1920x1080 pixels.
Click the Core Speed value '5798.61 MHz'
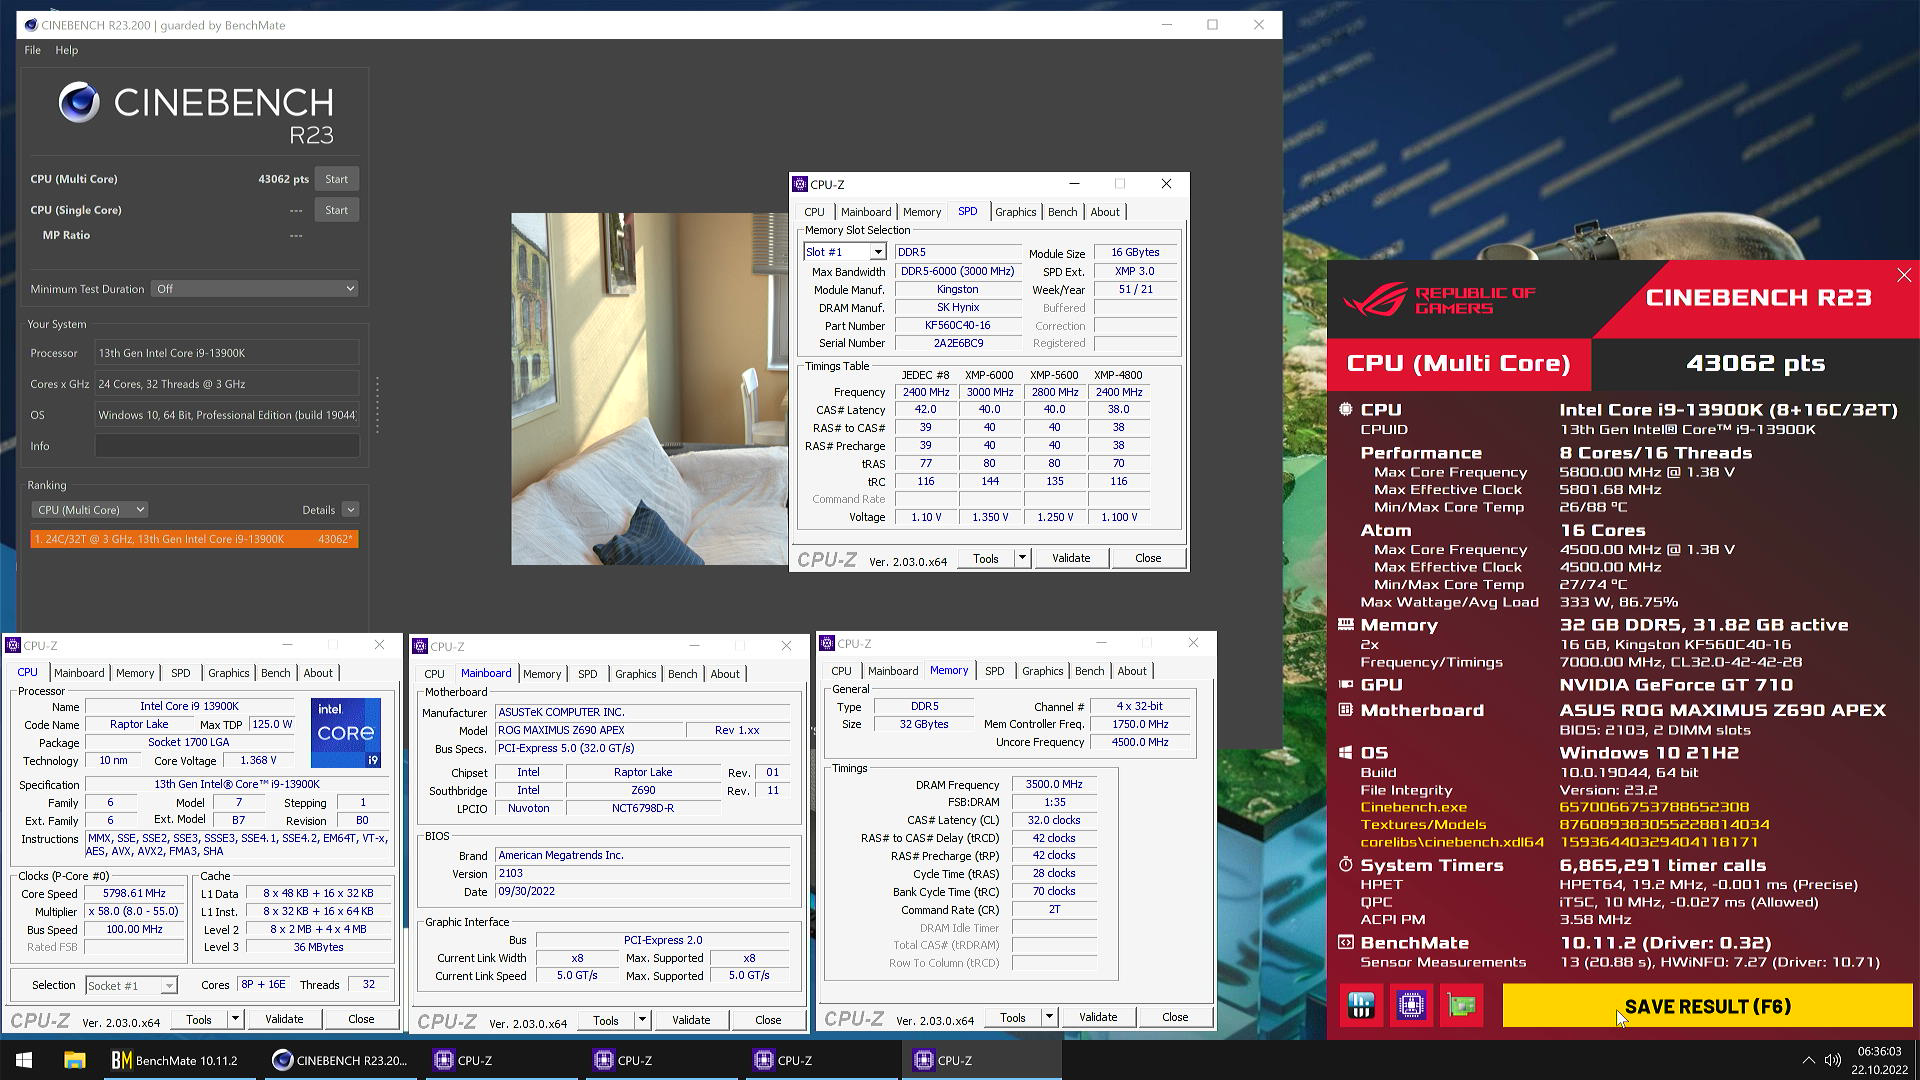pos(134,894)
